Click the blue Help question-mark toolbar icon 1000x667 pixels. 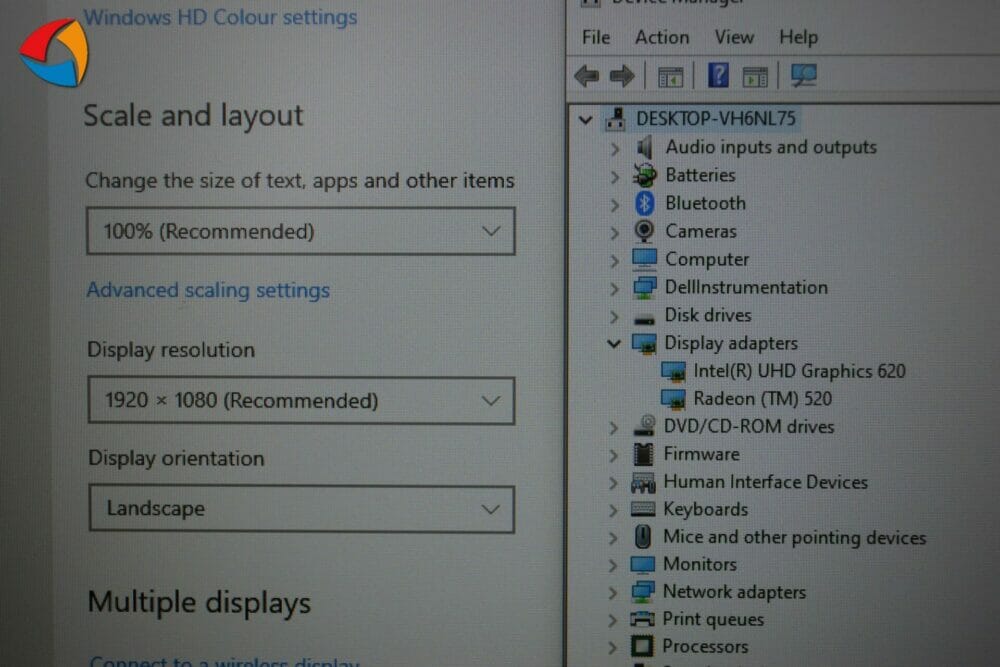718,75
